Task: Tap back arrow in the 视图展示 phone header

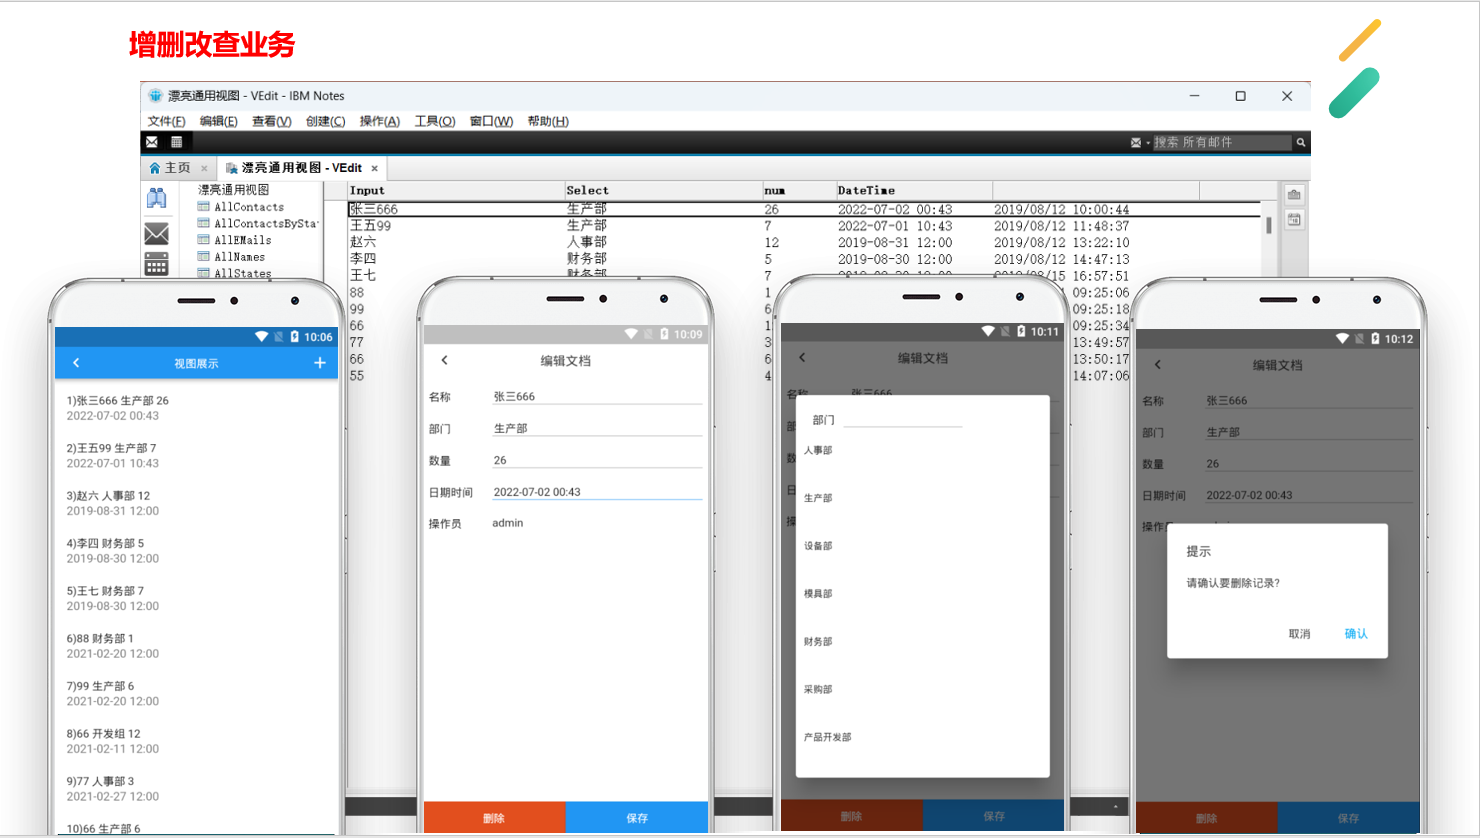Action: (x=76, y=363)
